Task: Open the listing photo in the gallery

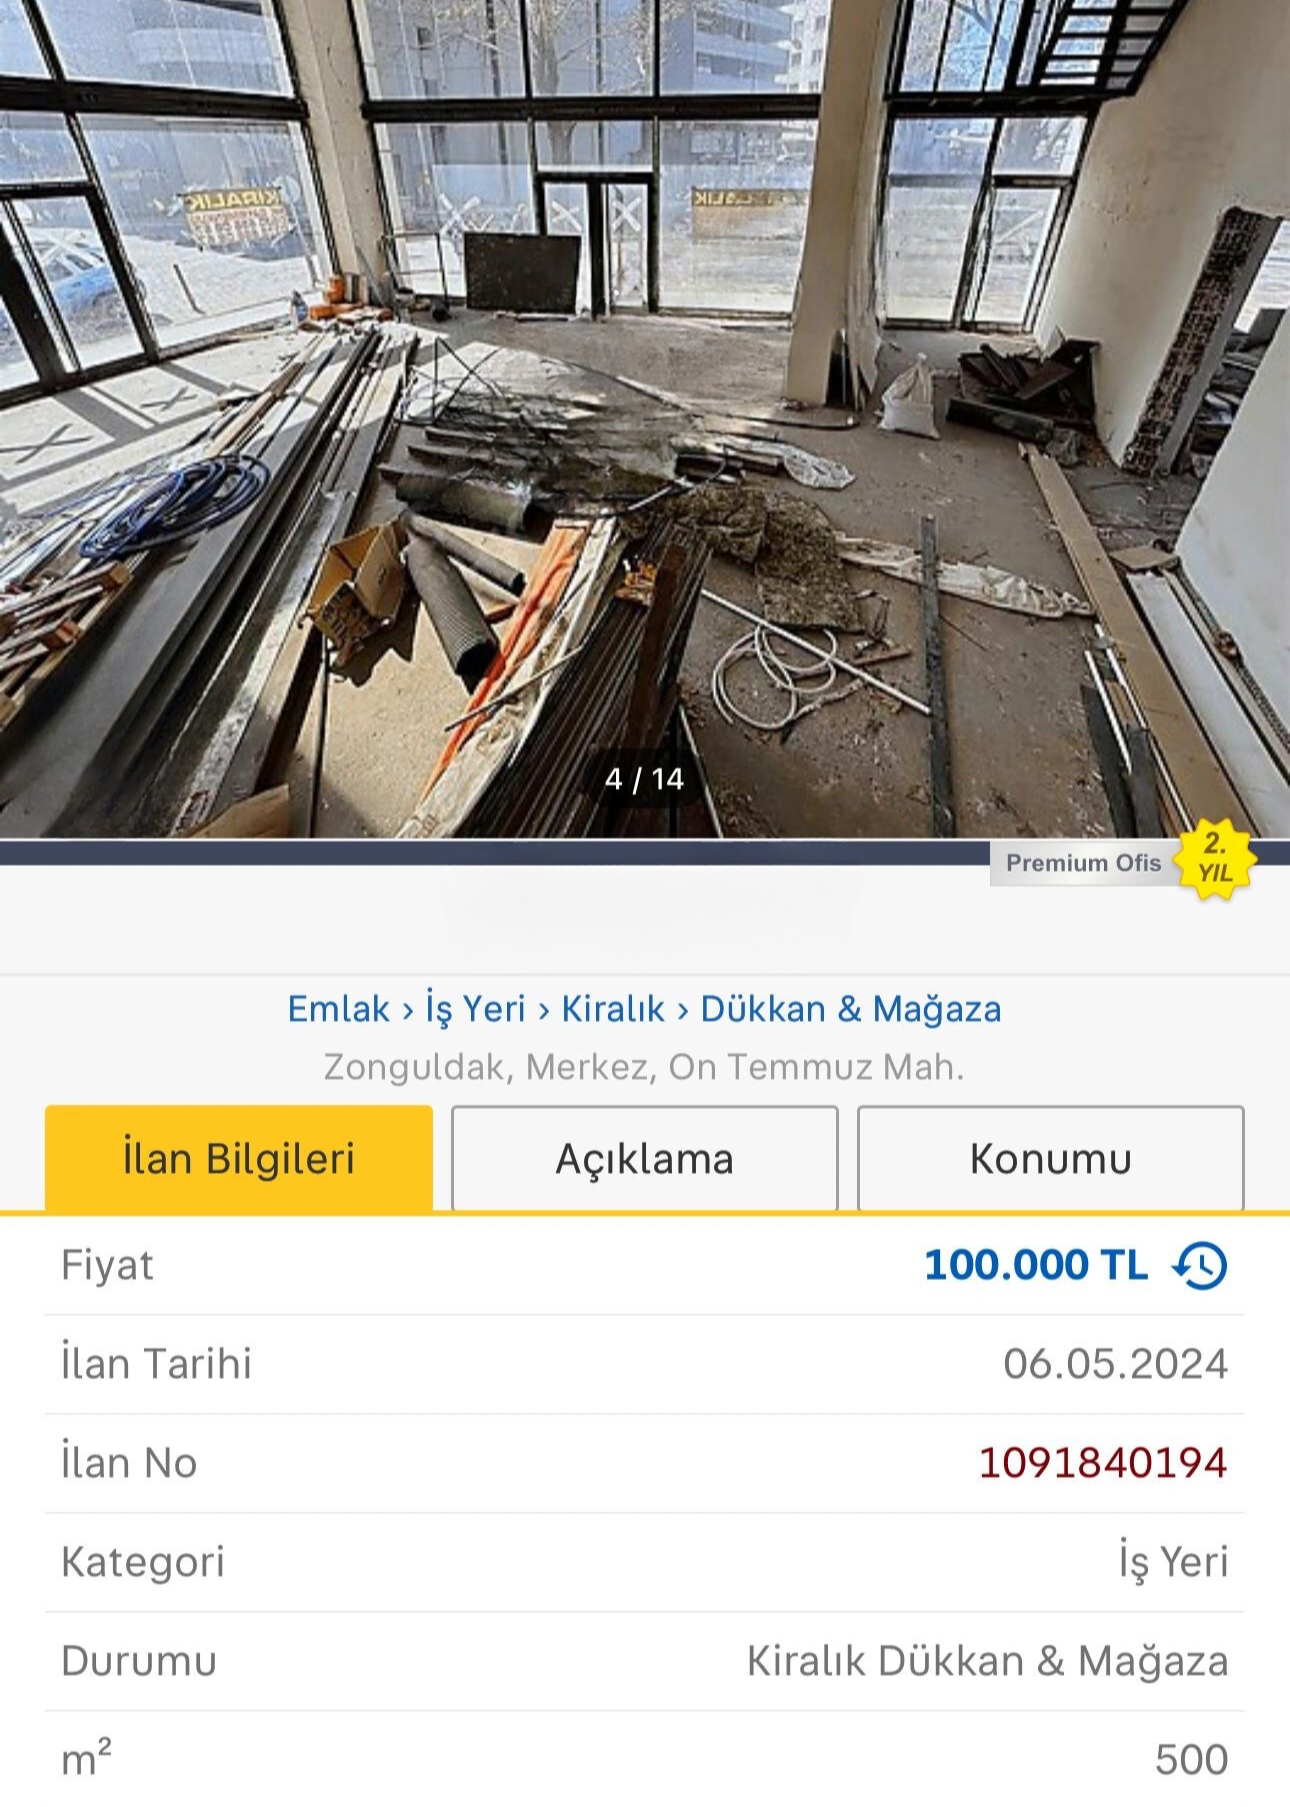Action: [x=645, y=419]
